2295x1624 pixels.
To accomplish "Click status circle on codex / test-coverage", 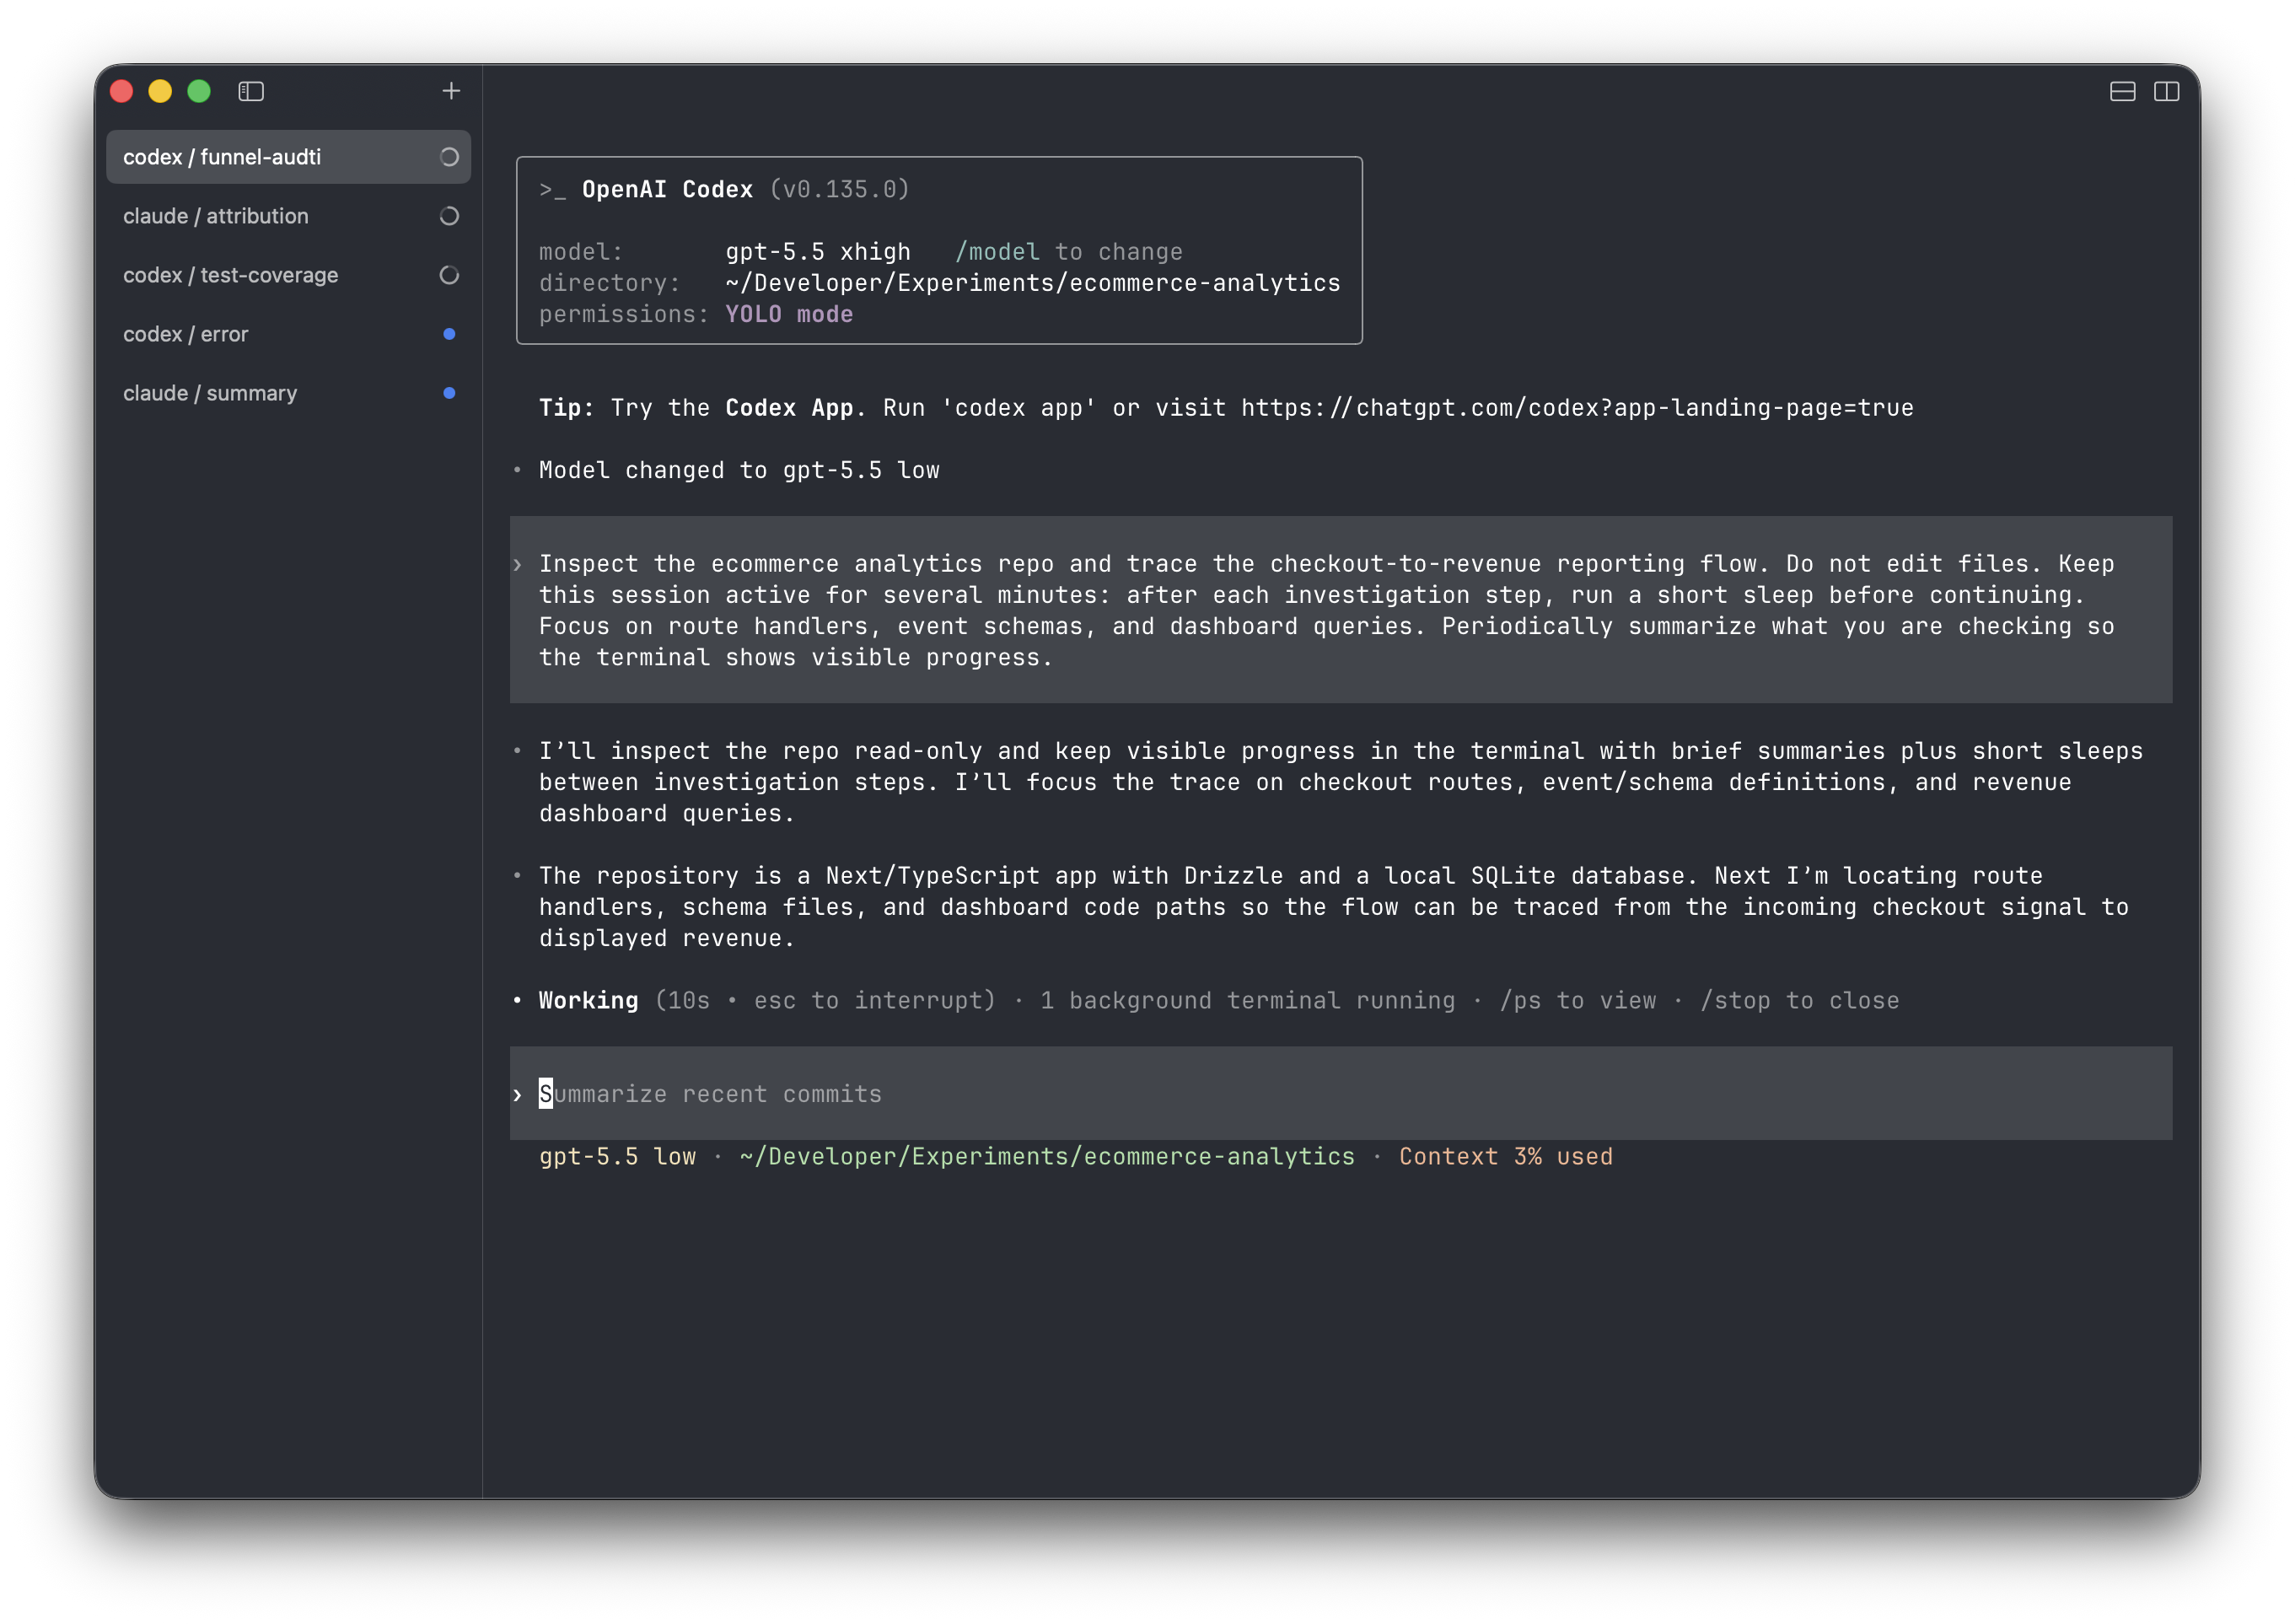I will click(x=449, y=275).
